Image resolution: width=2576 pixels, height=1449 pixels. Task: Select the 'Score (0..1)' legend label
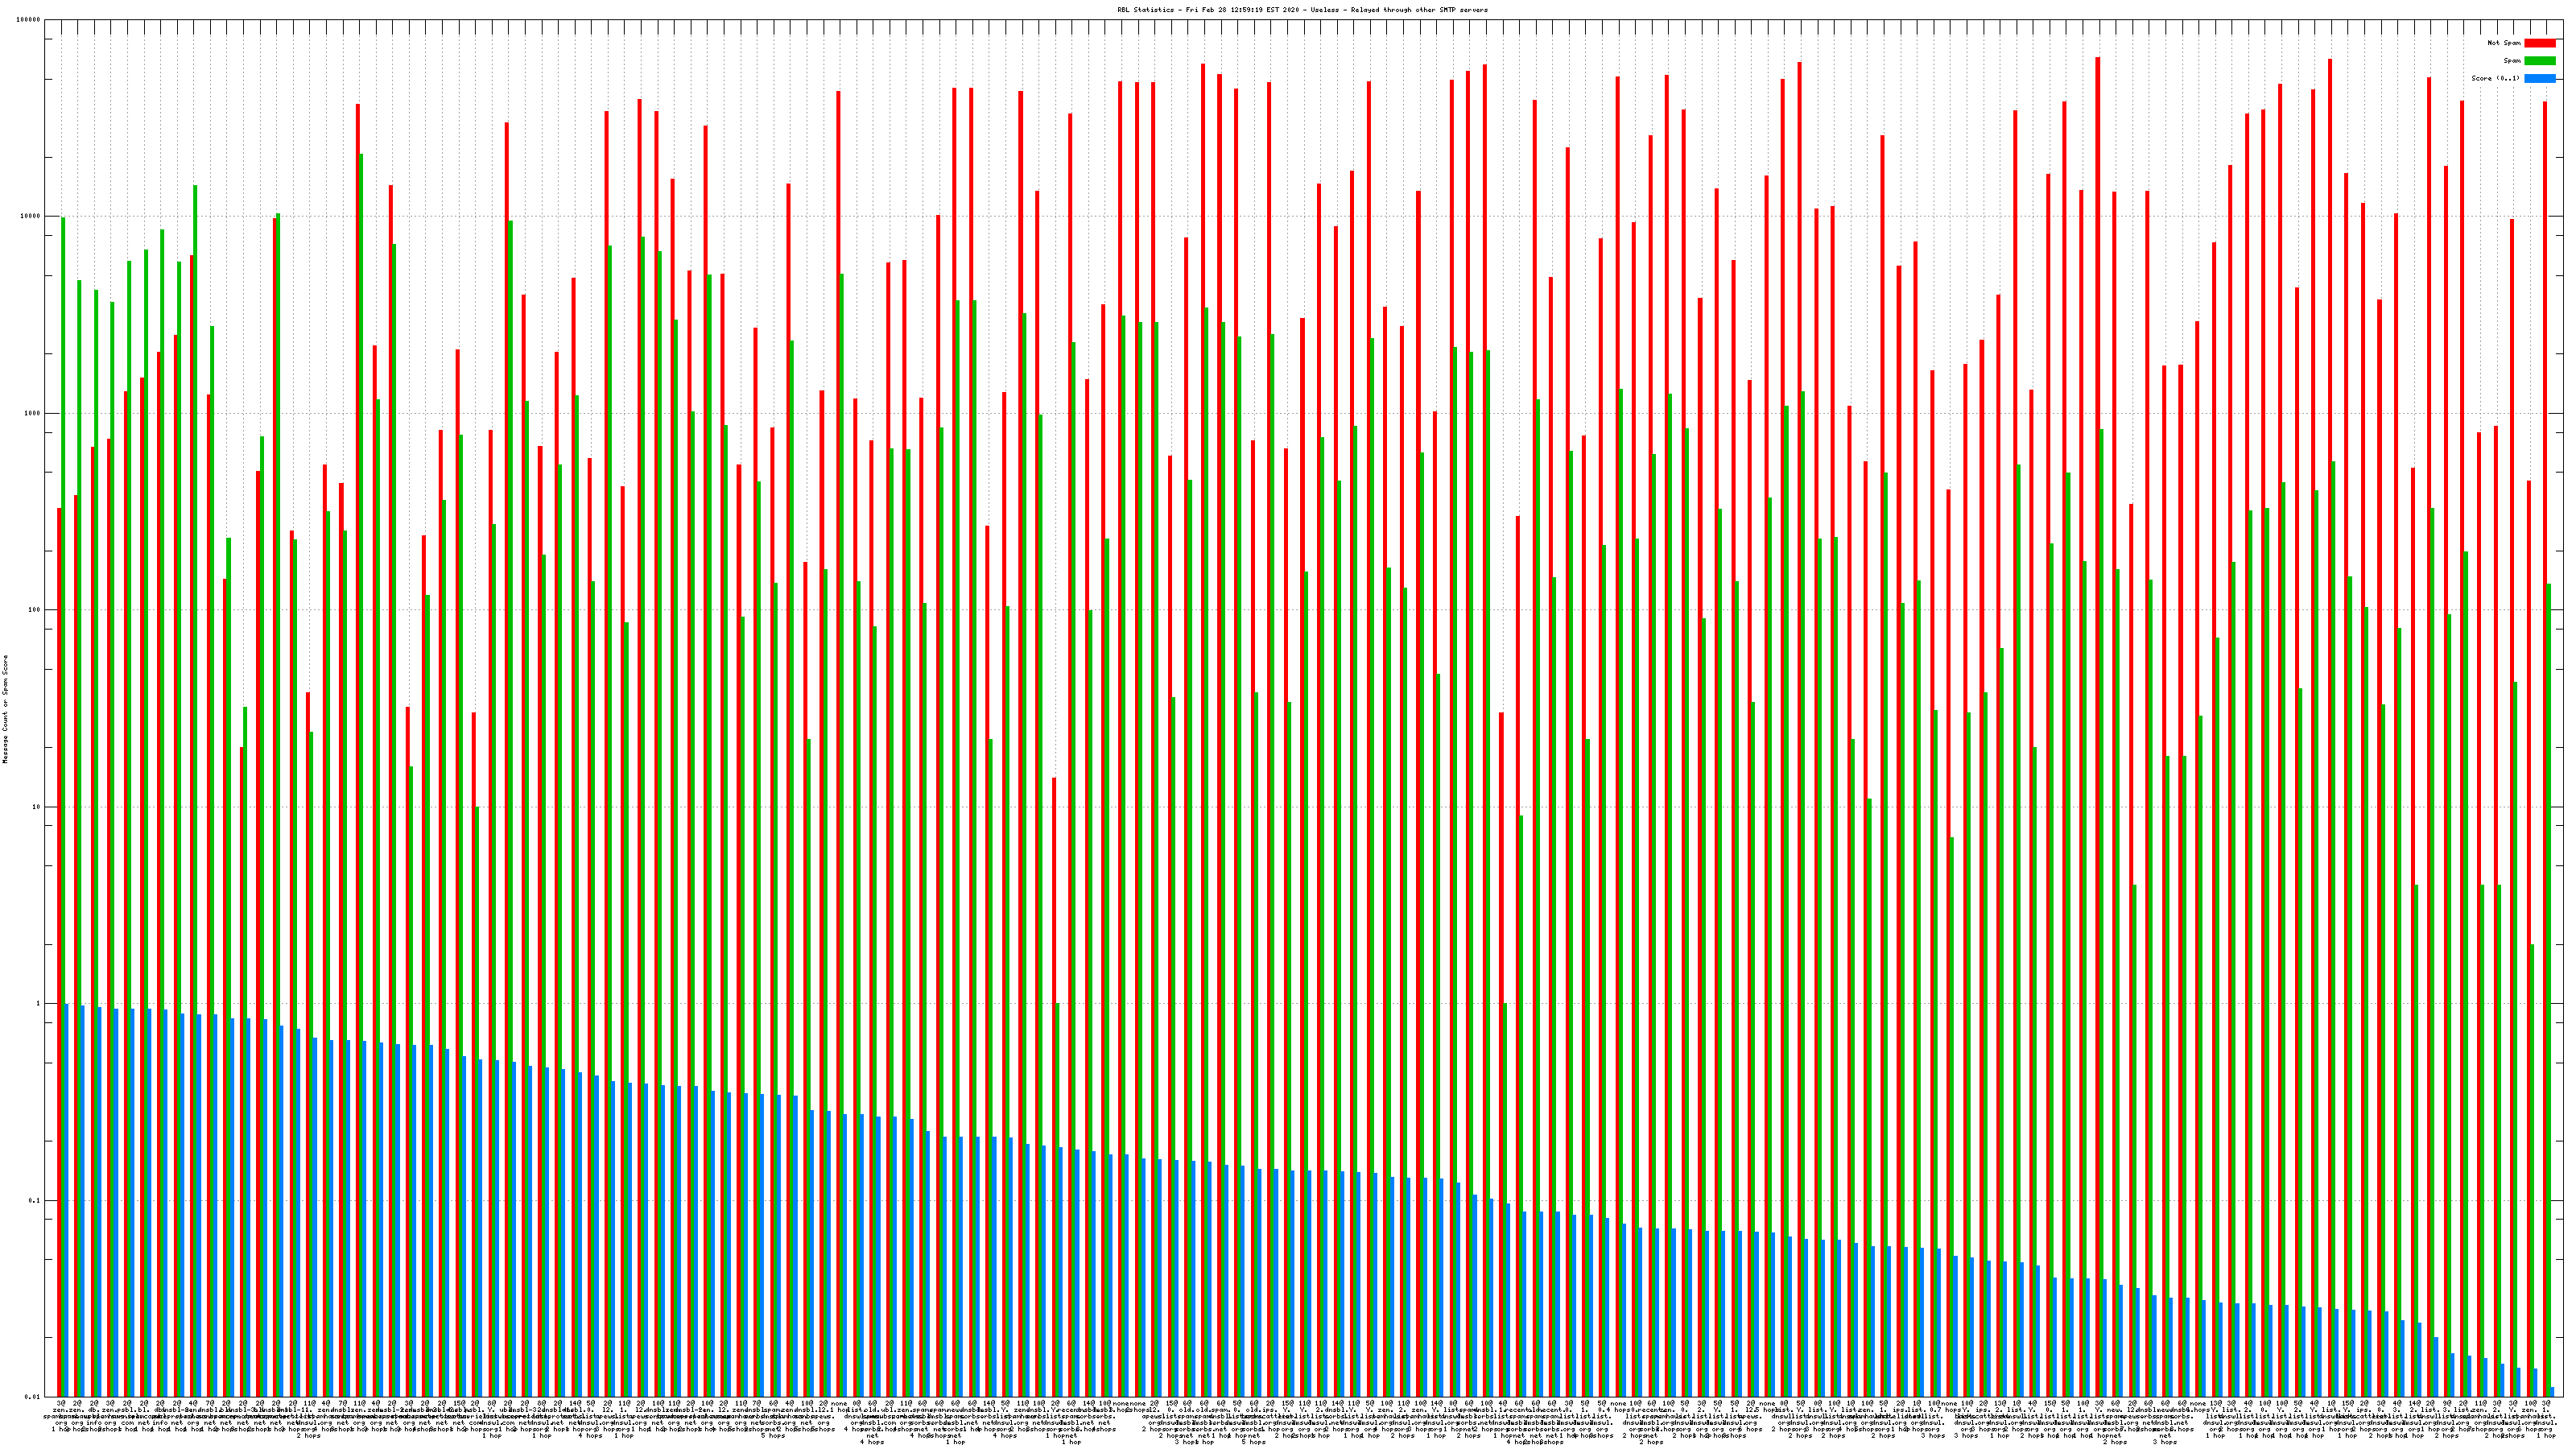click(2495, 78)
